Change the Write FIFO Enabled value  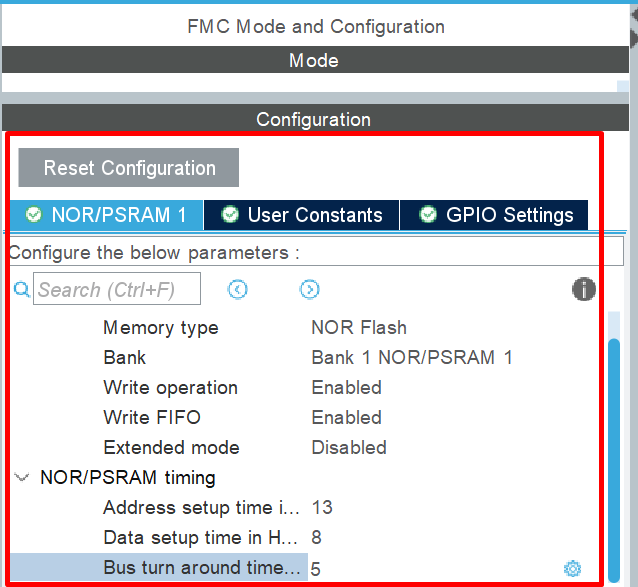tap(347, 417)
